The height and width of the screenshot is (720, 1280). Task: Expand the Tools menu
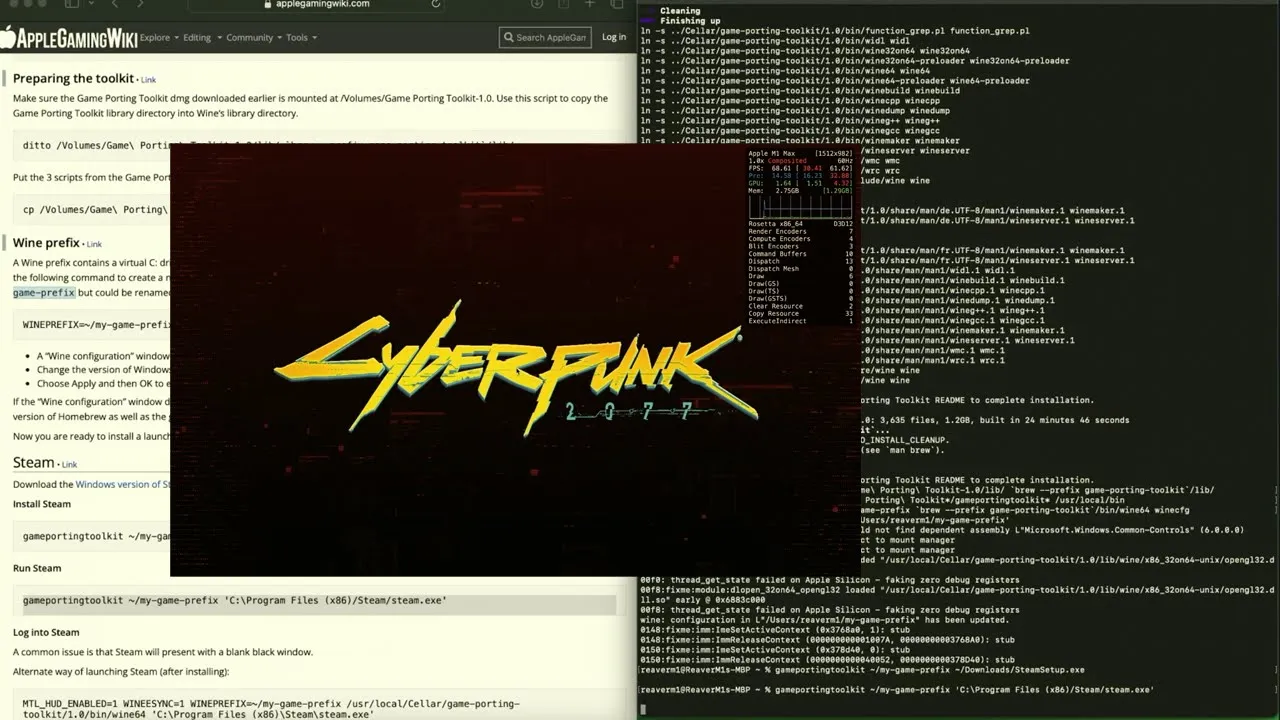(301, 38)
